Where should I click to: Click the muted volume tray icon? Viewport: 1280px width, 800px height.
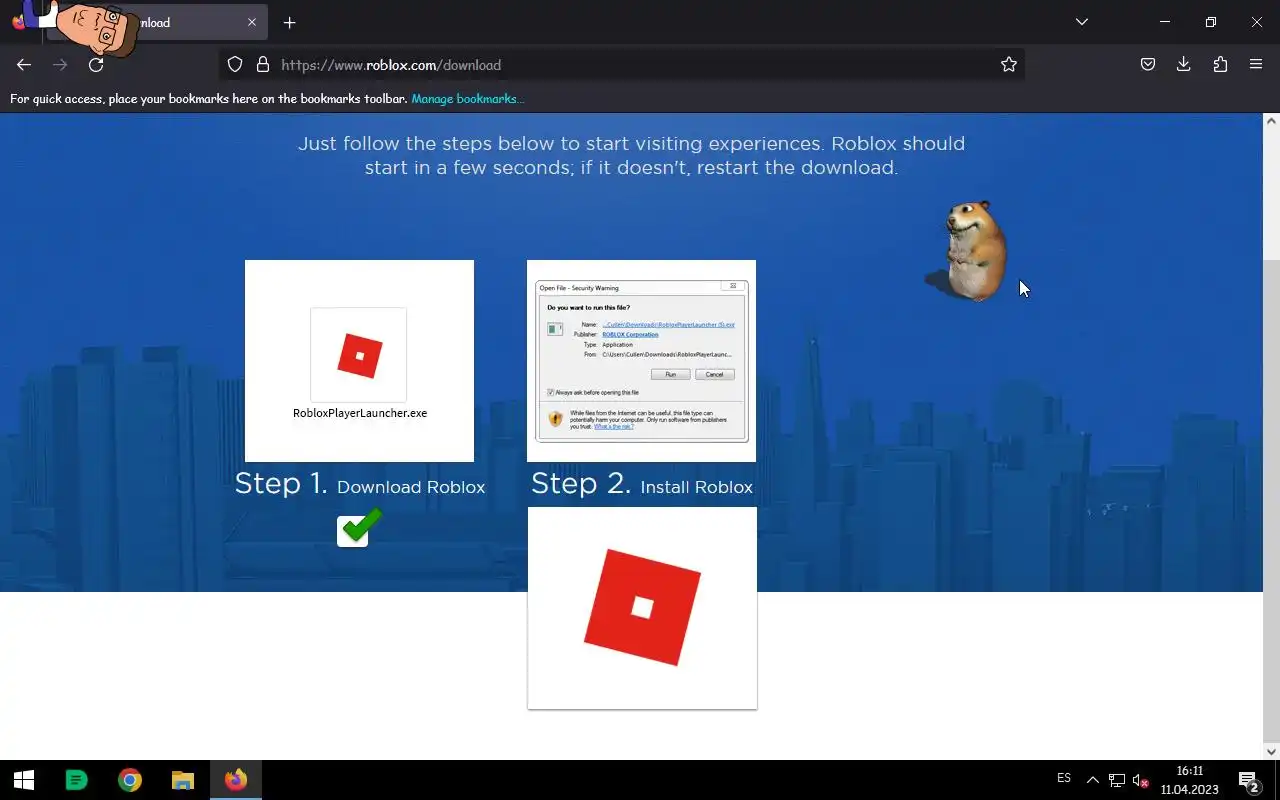[x=1140, y=780]
